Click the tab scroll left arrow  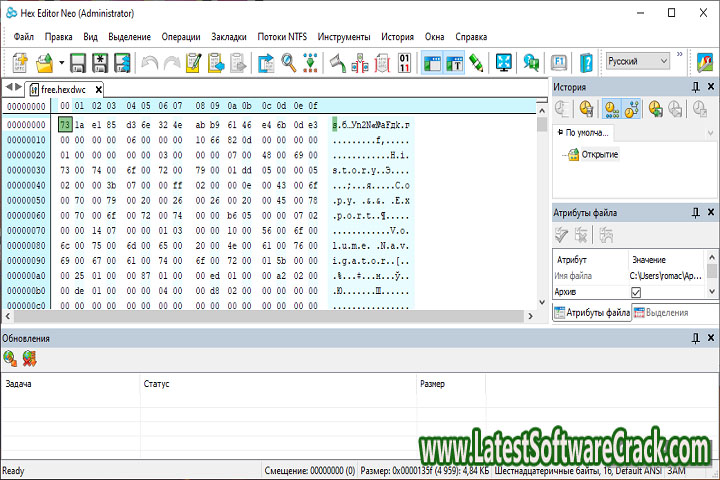(9, 86)
